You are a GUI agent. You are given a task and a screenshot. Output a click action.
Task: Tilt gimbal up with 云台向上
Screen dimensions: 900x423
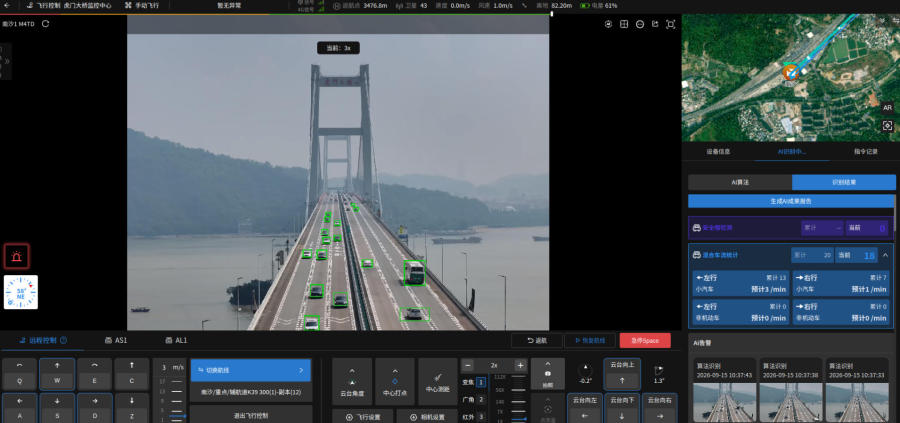(x=622, y=374)
